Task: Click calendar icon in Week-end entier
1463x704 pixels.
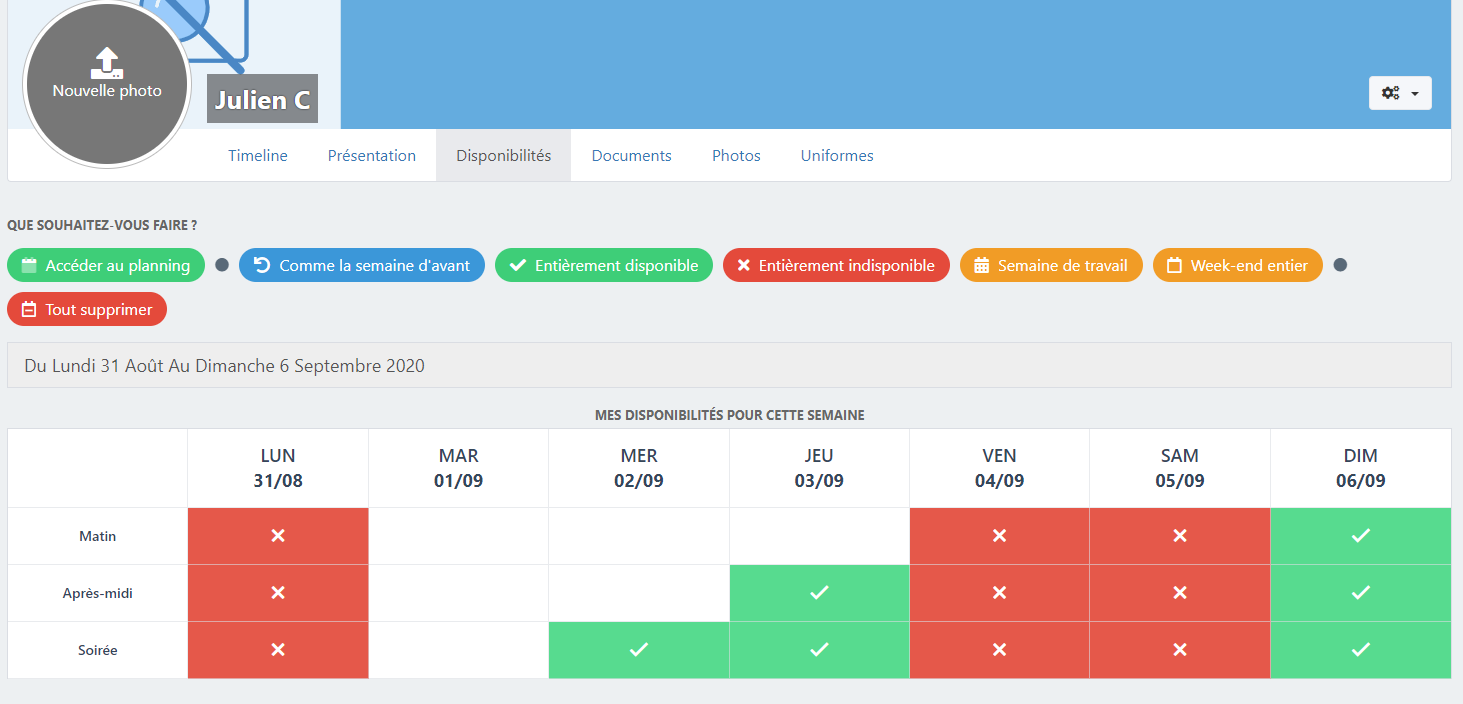Action: [x=1174, y=266]
